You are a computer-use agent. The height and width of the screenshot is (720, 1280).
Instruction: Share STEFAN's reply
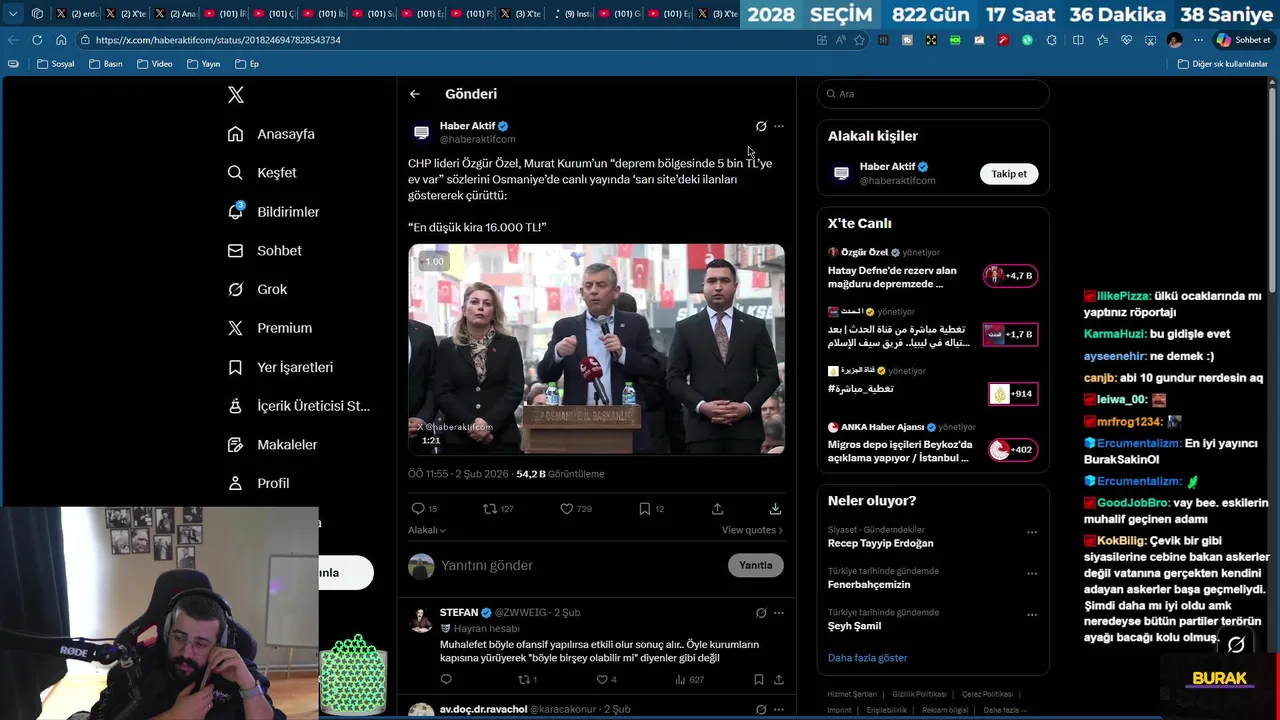click(778, 680)
